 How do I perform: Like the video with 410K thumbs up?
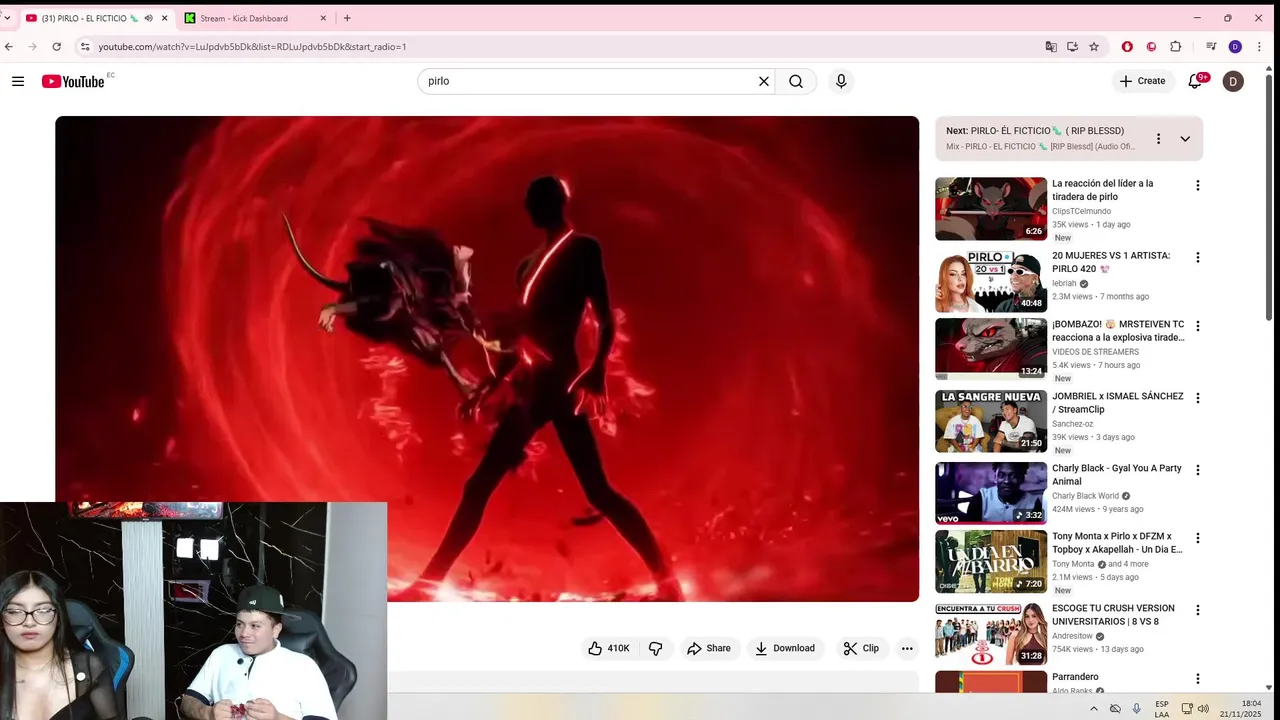[x=609, y=648]
